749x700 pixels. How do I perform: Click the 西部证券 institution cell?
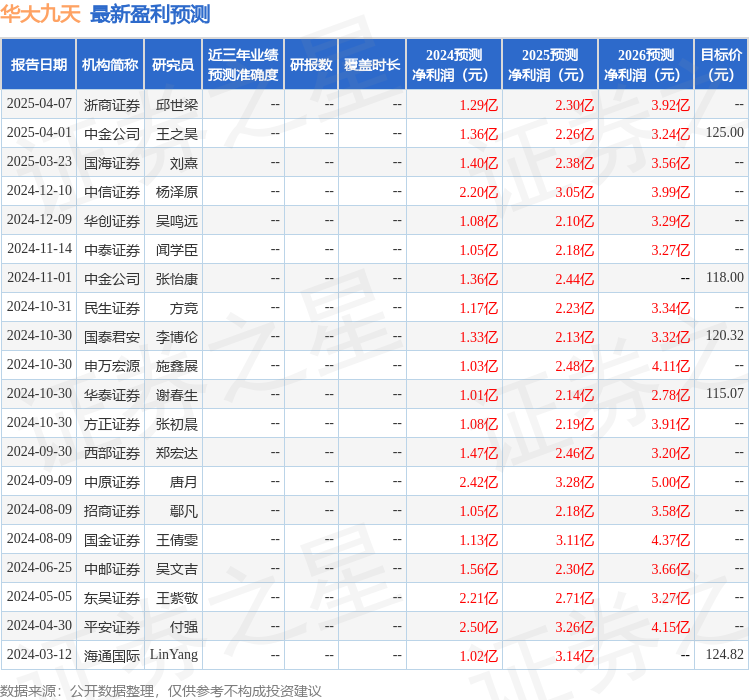[112, 452]
